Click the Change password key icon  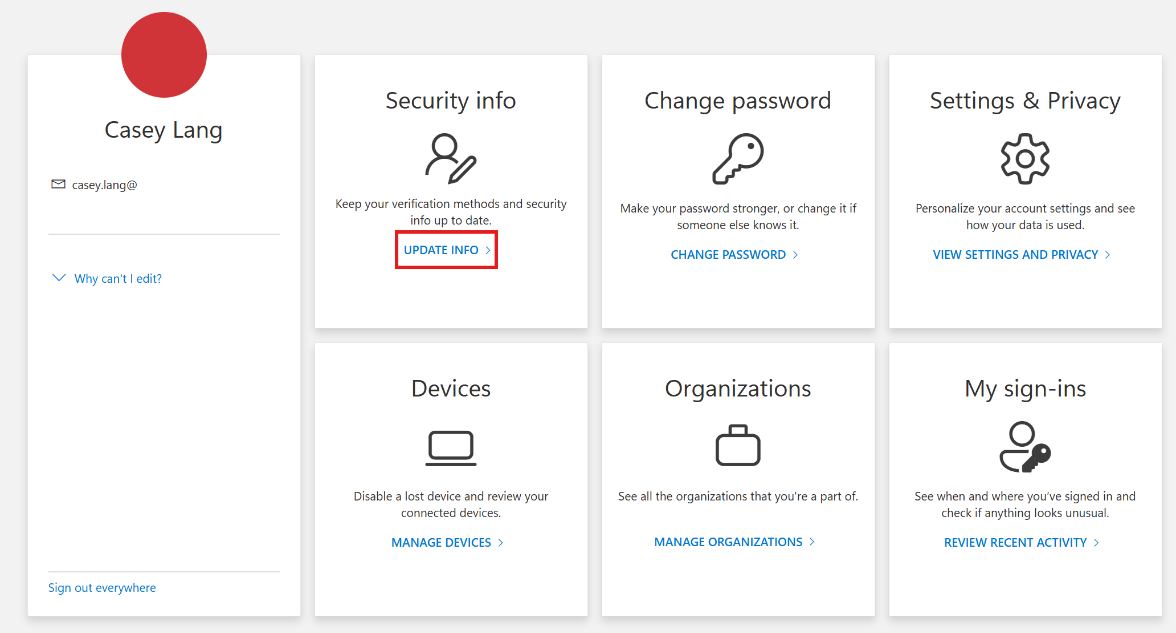click(738, 157)
